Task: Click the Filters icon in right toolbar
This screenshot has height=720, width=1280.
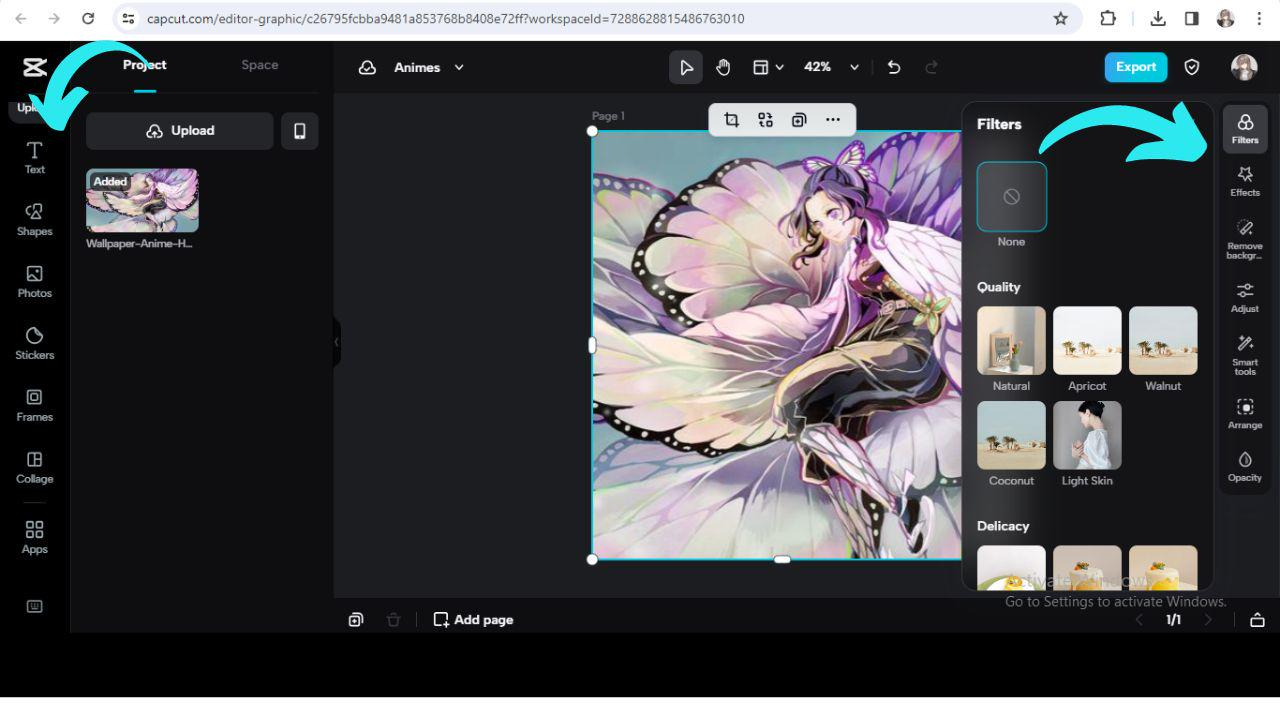Action: click(x=1245, y=129)
